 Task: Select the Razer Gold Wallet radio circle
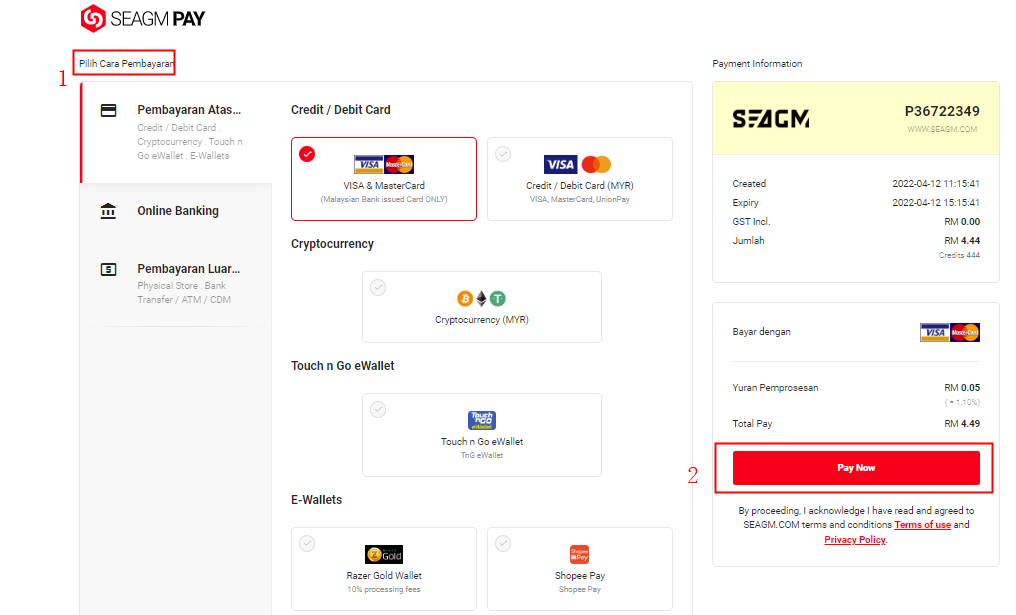(x=307, y=544)
